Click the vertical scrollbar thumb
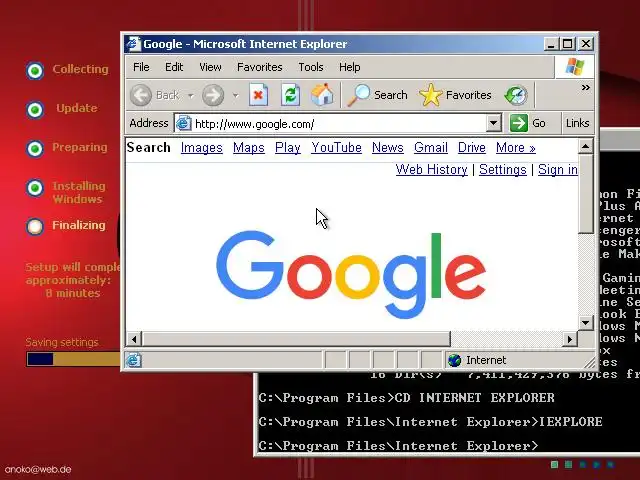The image size is (640, 480). [x=585, y=193]
